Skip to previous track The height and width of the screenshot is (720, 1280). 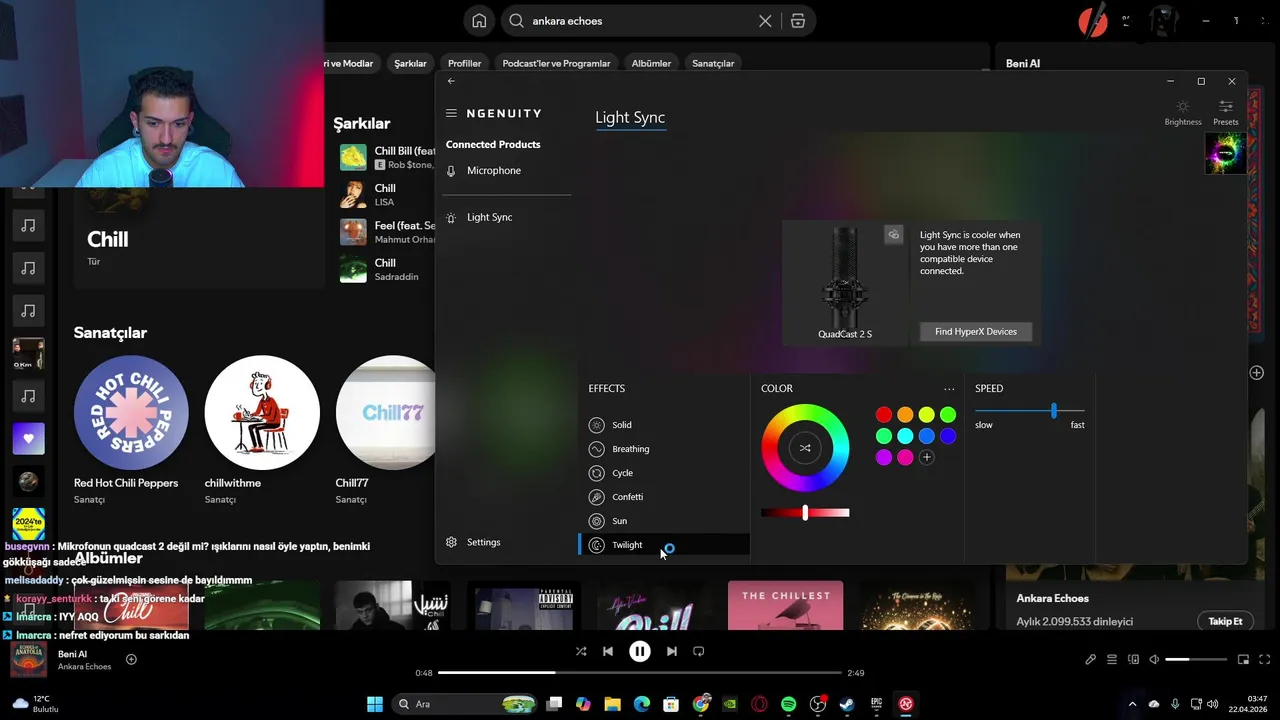coord(608,651)
